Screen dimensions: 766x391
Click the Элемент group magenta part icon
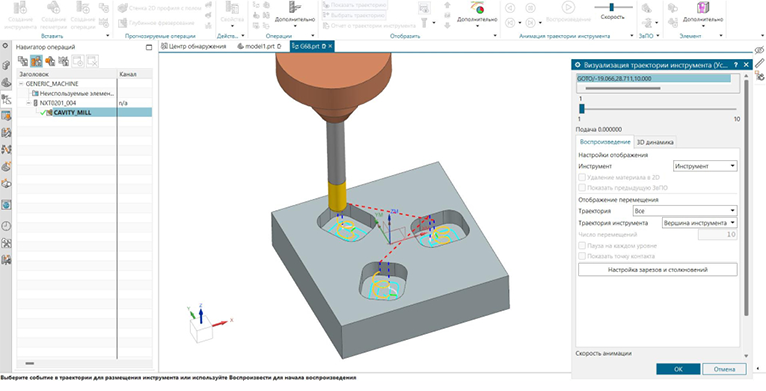point(702,7)
